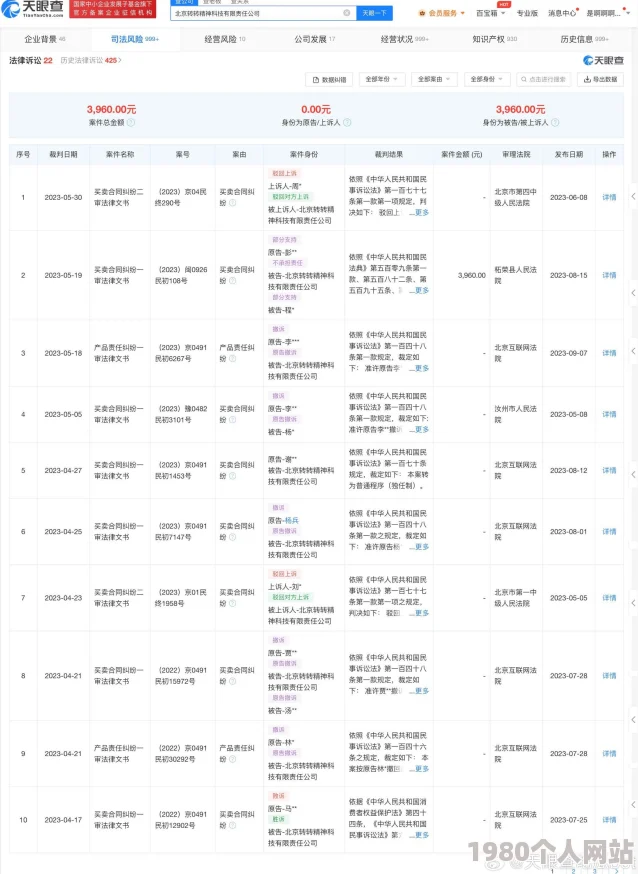The image size is (638, 874).
Task: Open 详情 for the first case row
Action: 609,197
